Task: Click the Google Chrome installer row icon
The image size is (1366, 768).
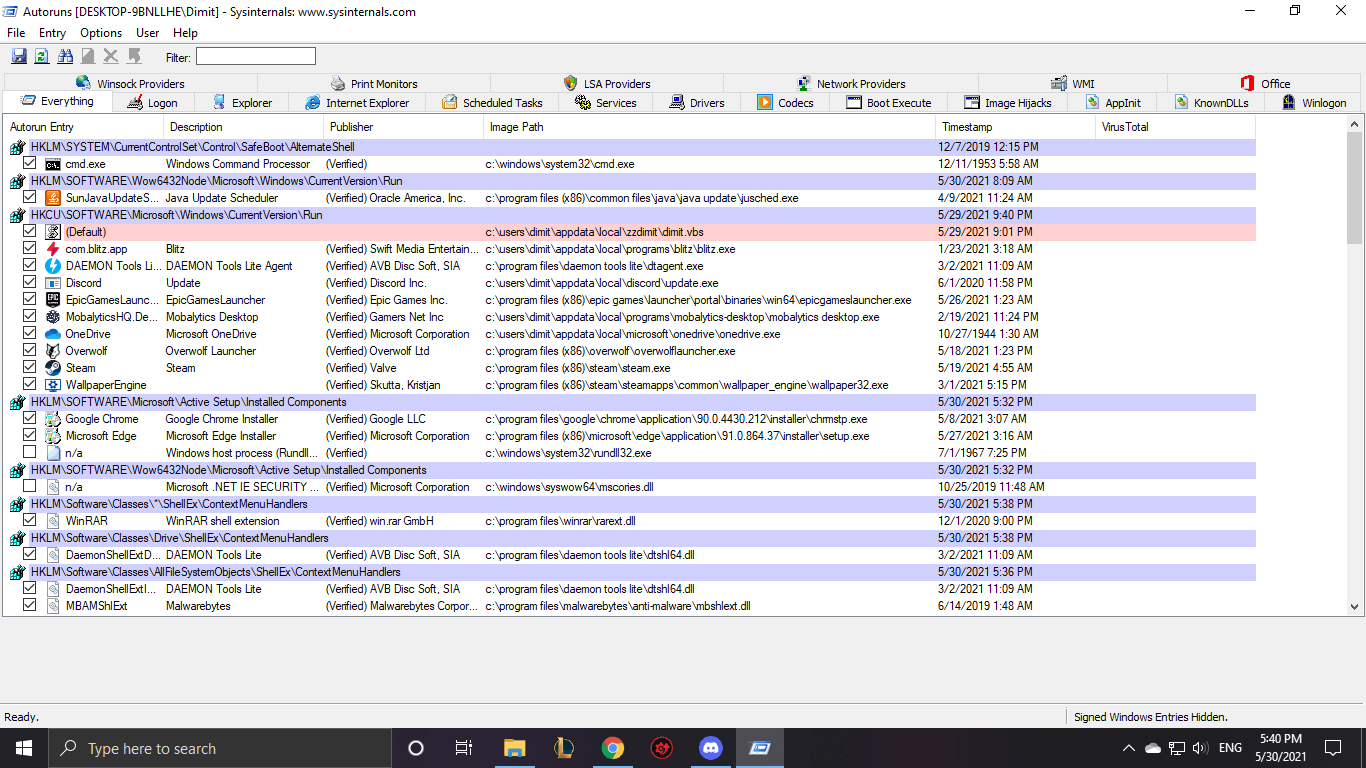Action: point(54,419)
